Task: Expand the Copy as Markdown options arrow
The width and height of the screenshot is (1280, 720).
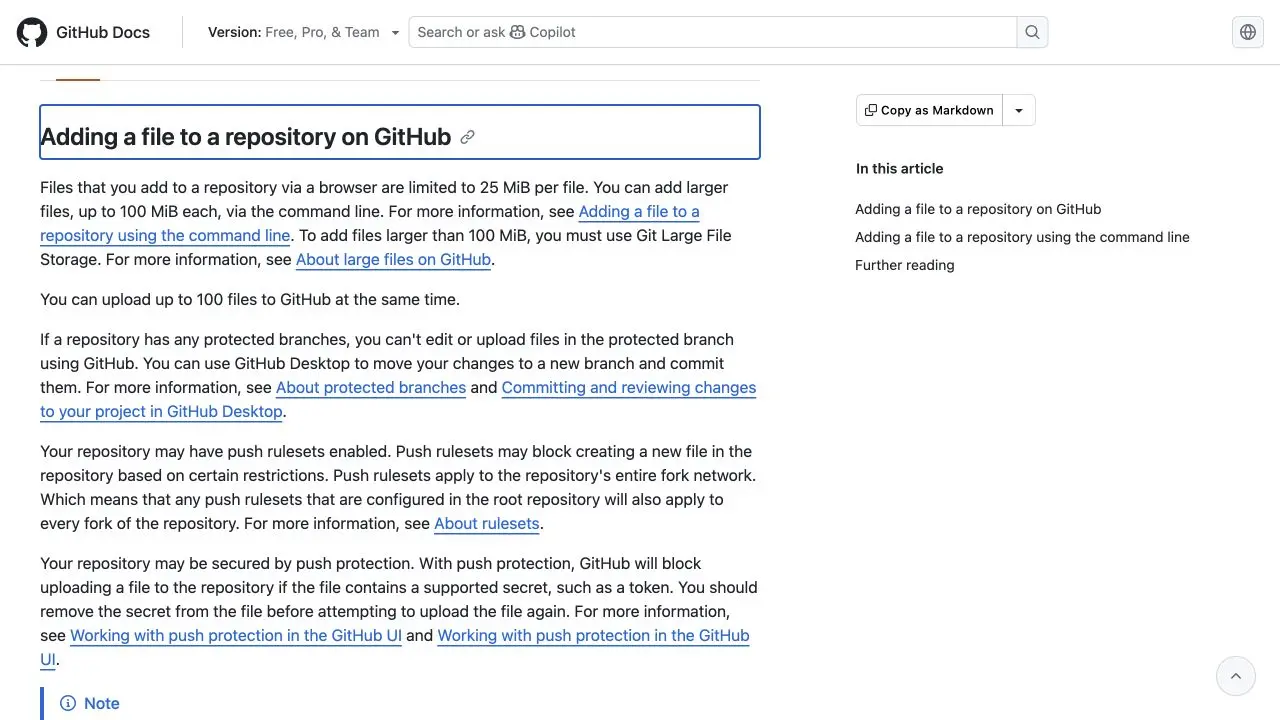Action: 1019,110
